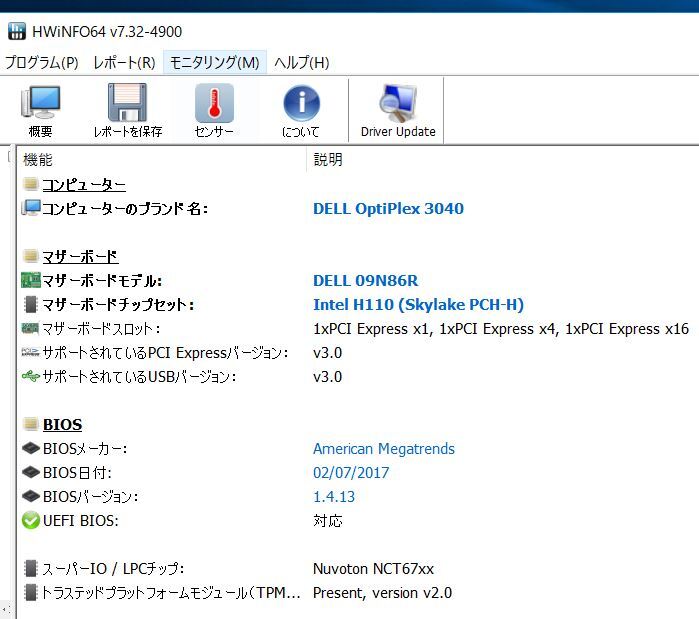Click folder icon next to BIOS heading
The image size is (699, 619).
(x=31, y=424)
